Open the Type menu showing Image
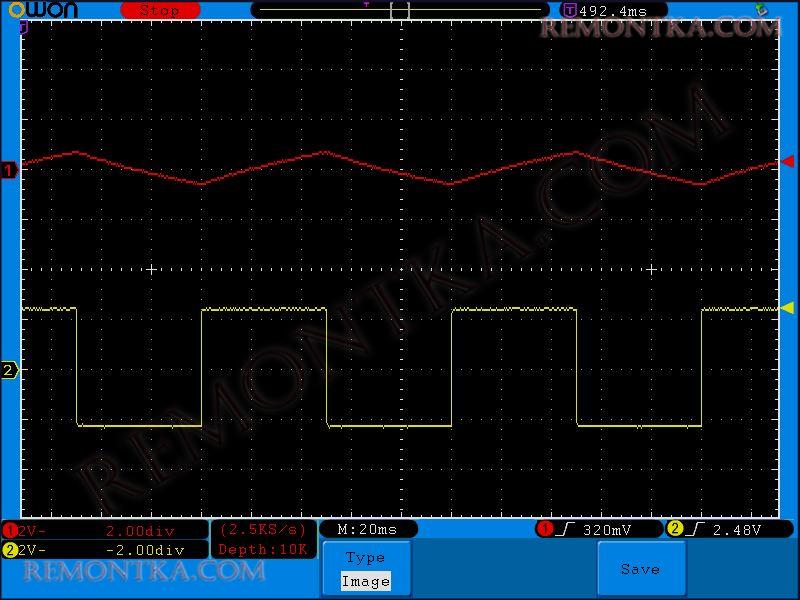 365,569
